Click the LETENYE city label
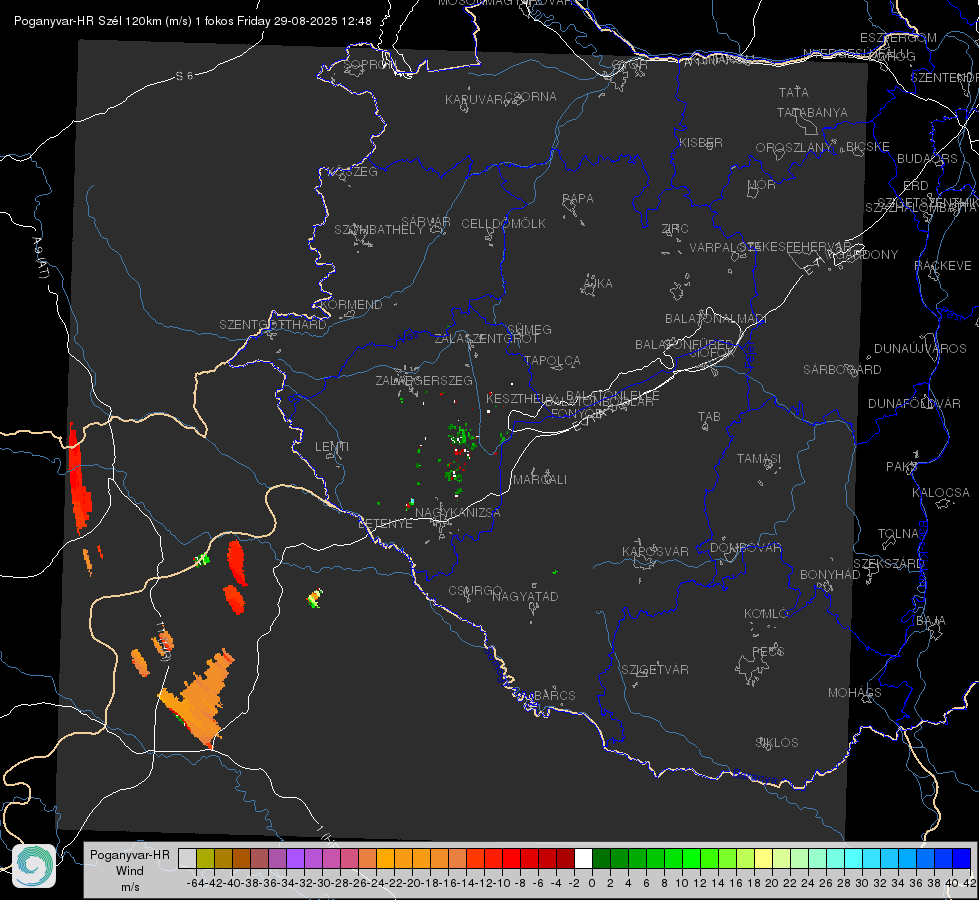Image resolution: width=979 pixels, height=900 pixels. [x=385, y=523]
